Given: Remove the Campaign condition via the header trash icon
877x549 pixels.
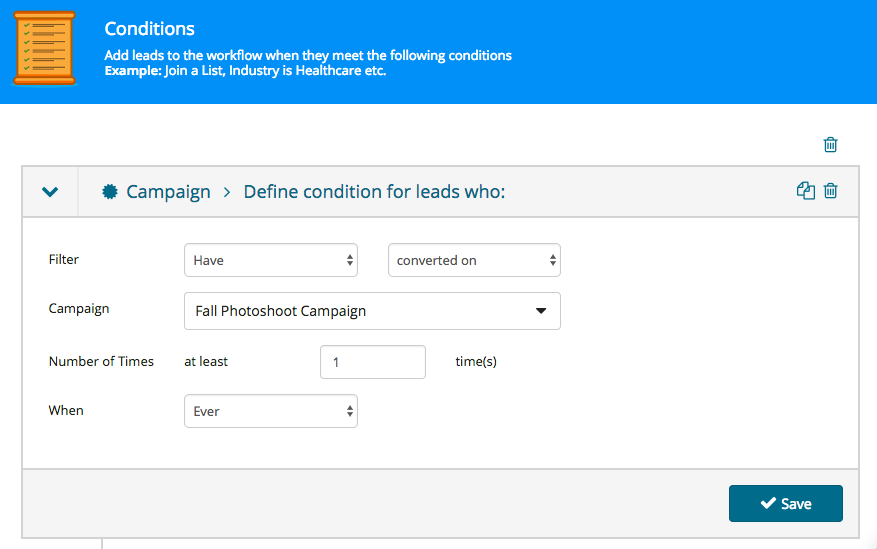Looking at the screenshot, I should point(831,191).
